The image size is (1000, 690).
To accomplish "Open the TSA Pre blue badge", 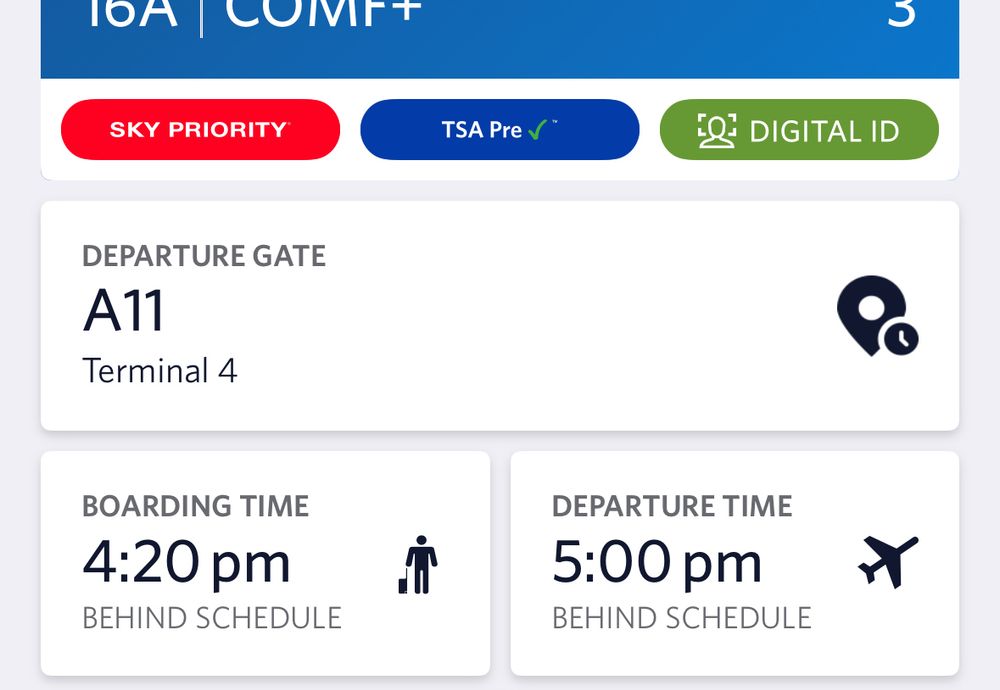I will pyautogui.click(x=499, y=129).
